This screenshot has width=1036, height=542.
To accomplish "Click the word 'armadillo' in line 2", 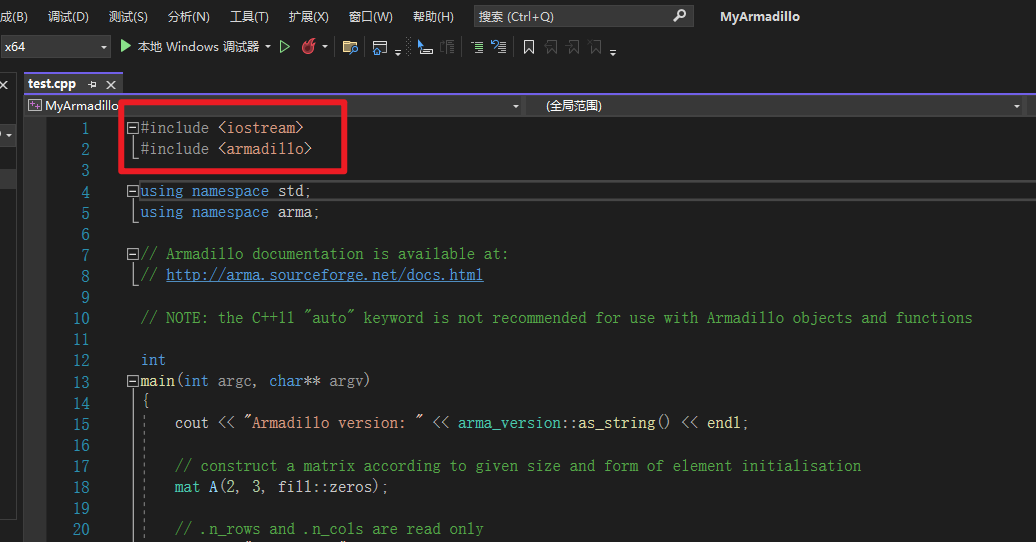I will pos(266,149).
